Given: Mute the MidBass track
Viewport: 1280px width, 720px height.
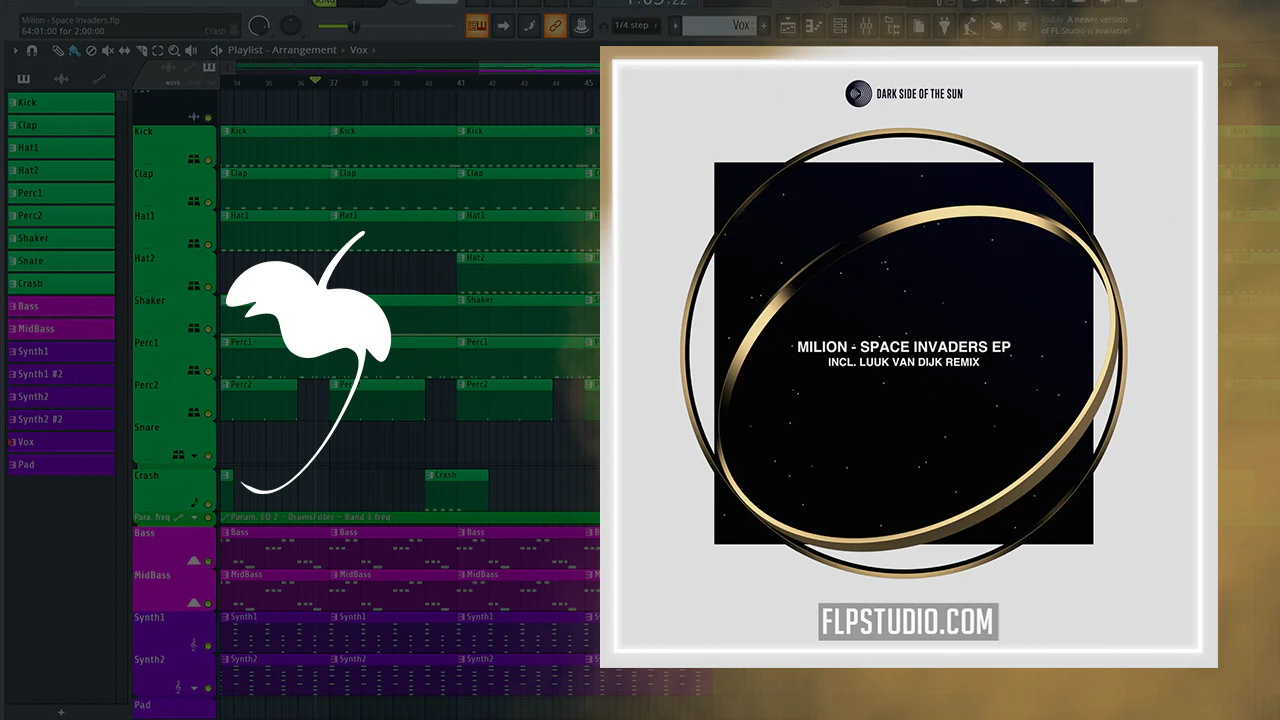Looking at the screenshot, I should (208, 603).
